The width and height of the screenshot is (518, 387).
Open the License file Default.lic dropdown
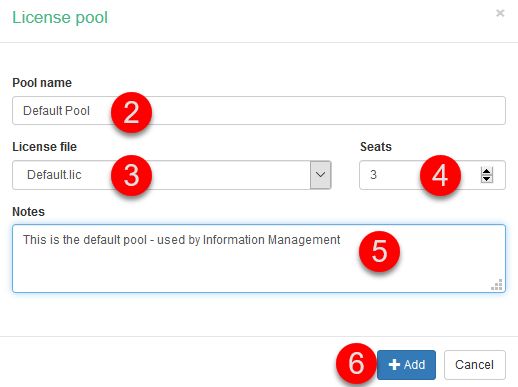[172, 175]
